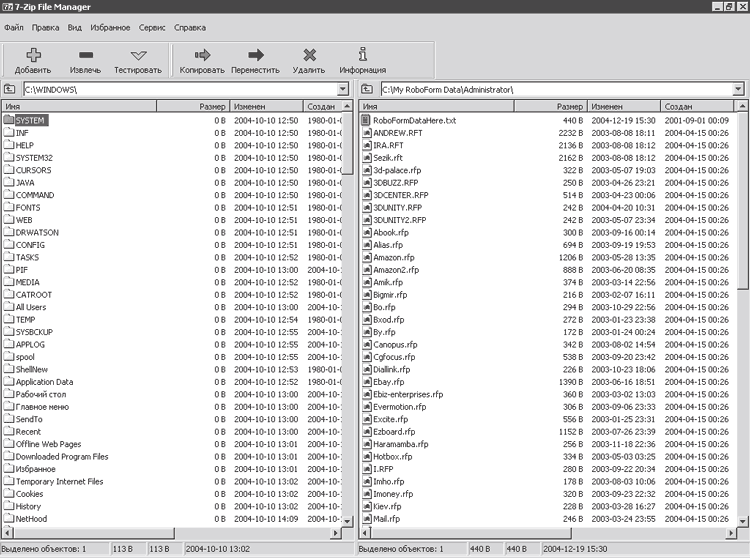Viewport: 750px width, 558px height.
Task: Go up one folder in right panel
Action: [x=368, y=89]
